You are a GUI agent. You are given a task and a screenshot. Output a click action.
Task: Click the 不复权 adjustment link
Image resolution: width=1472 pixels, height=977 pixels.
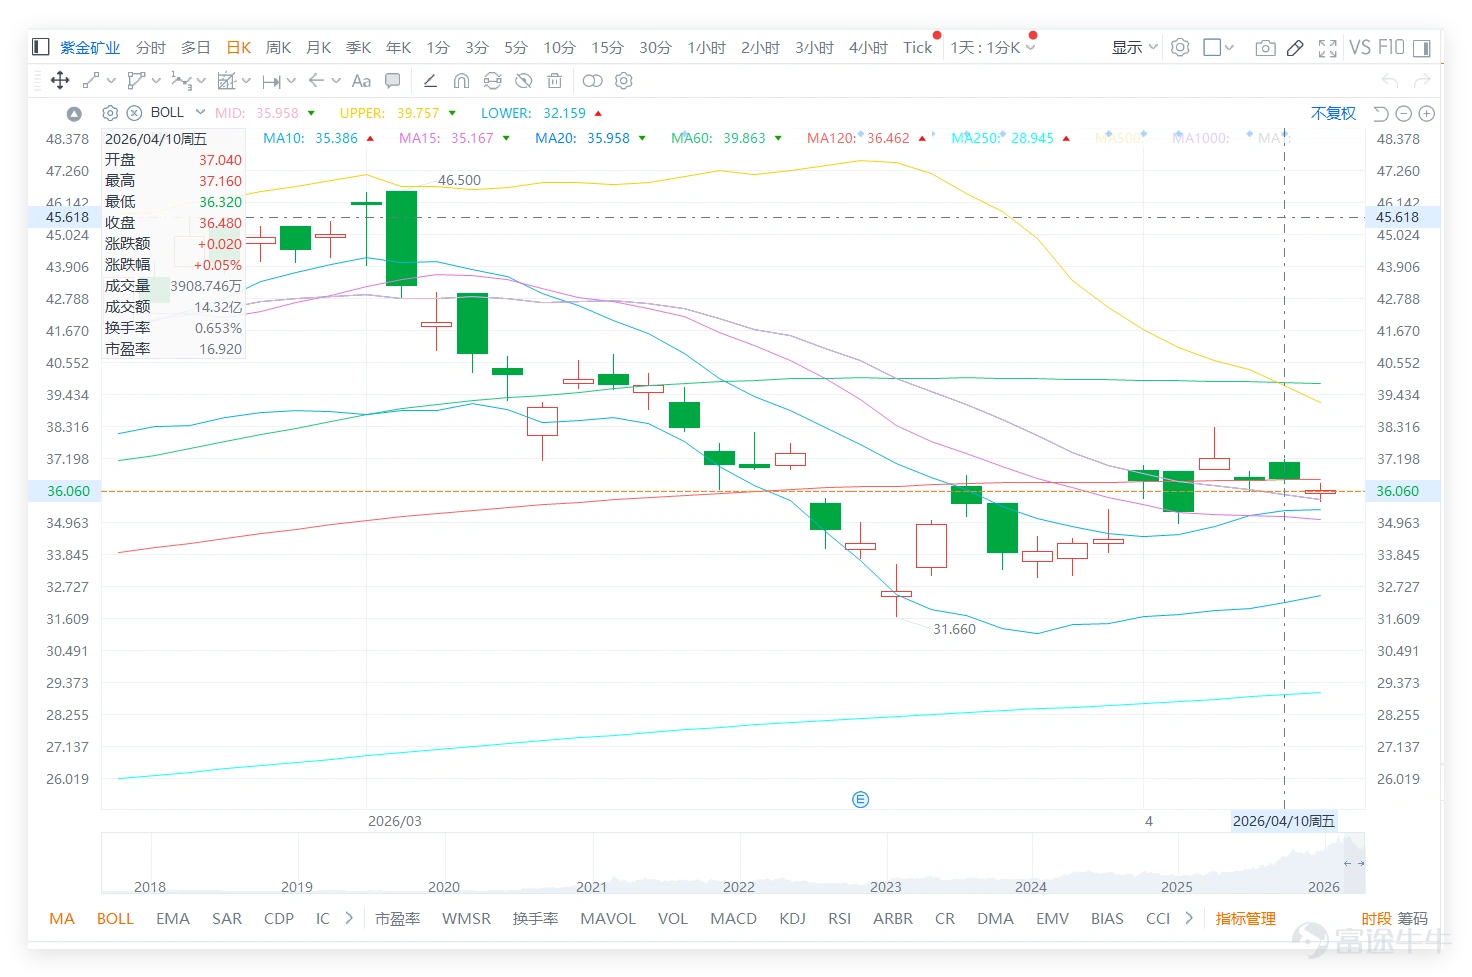pyautogui.click(x=1333, y=113)
